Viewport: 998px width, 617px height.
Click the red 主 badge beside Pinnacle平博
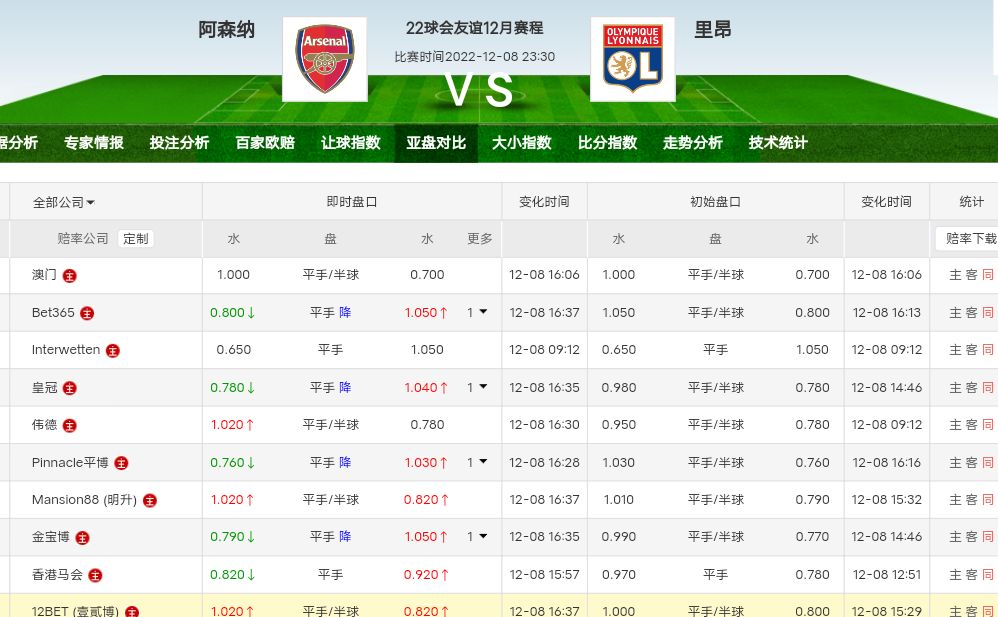point(121,463)
